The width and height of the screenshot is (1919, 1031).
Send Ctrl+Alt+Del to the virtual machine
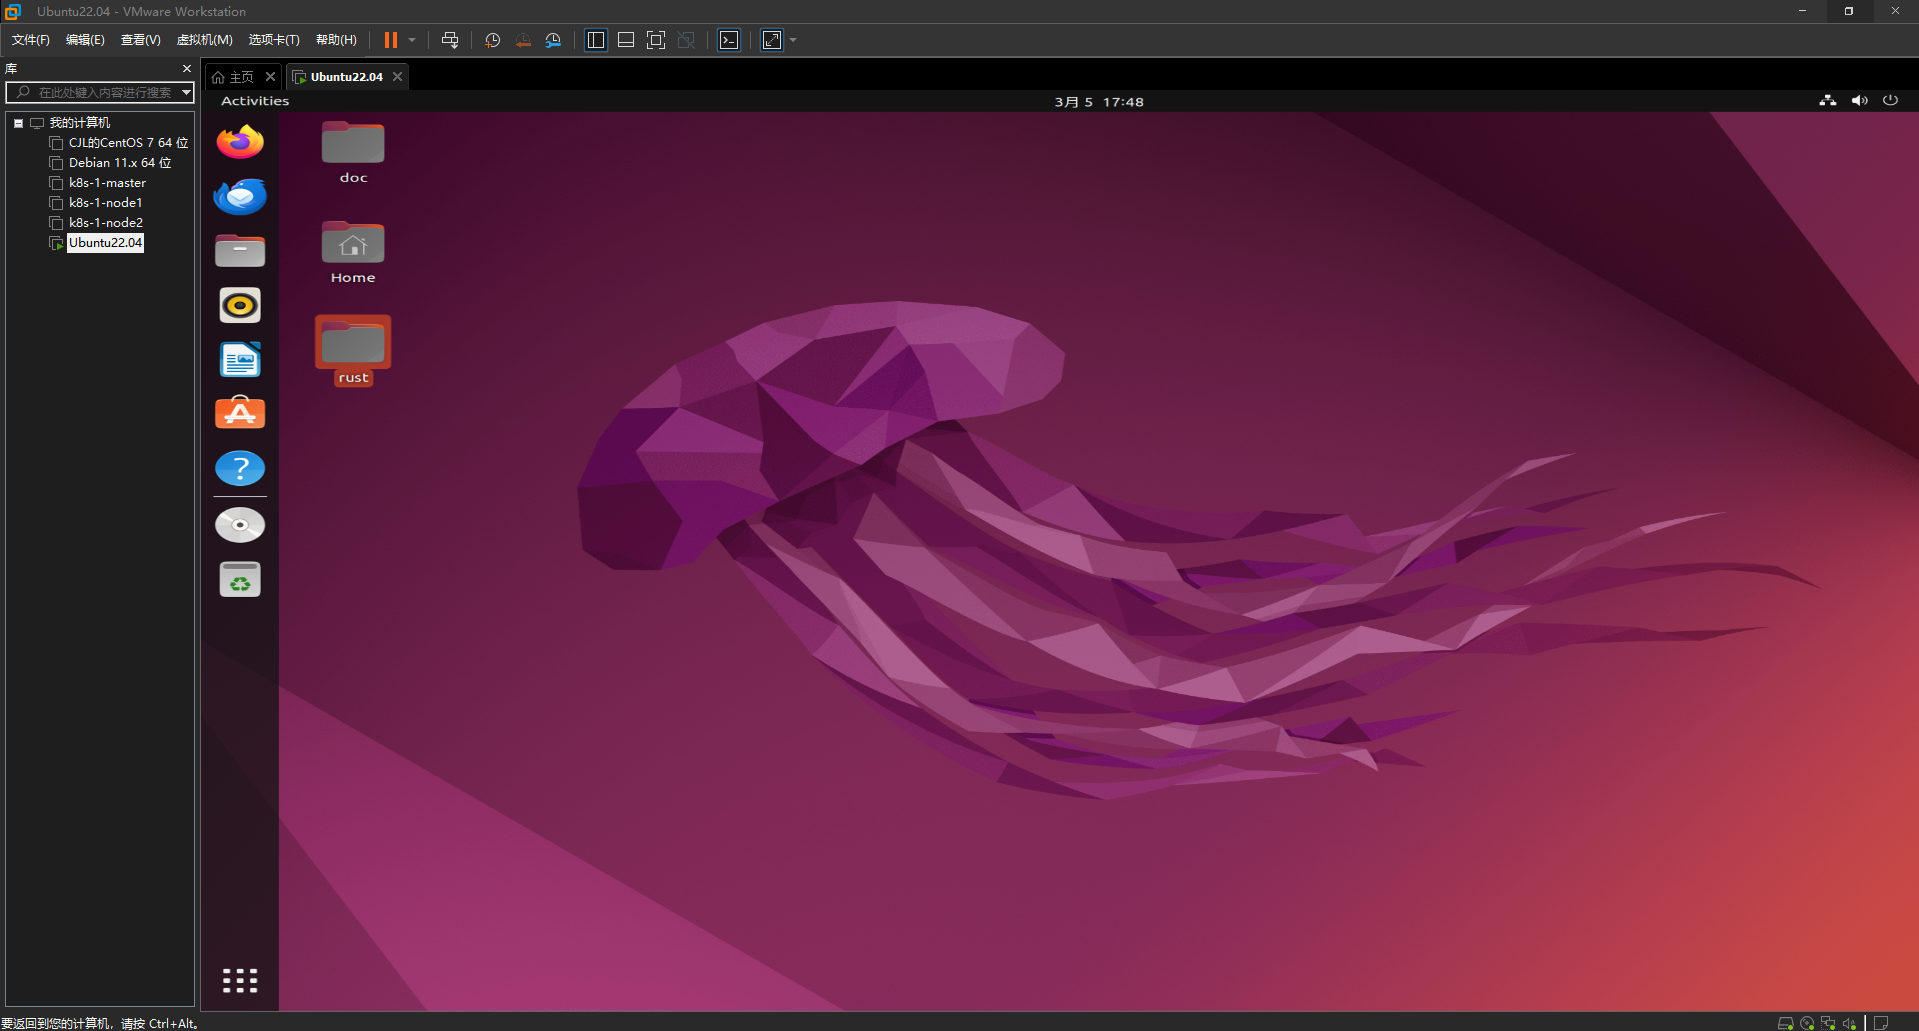pos(450,40)
